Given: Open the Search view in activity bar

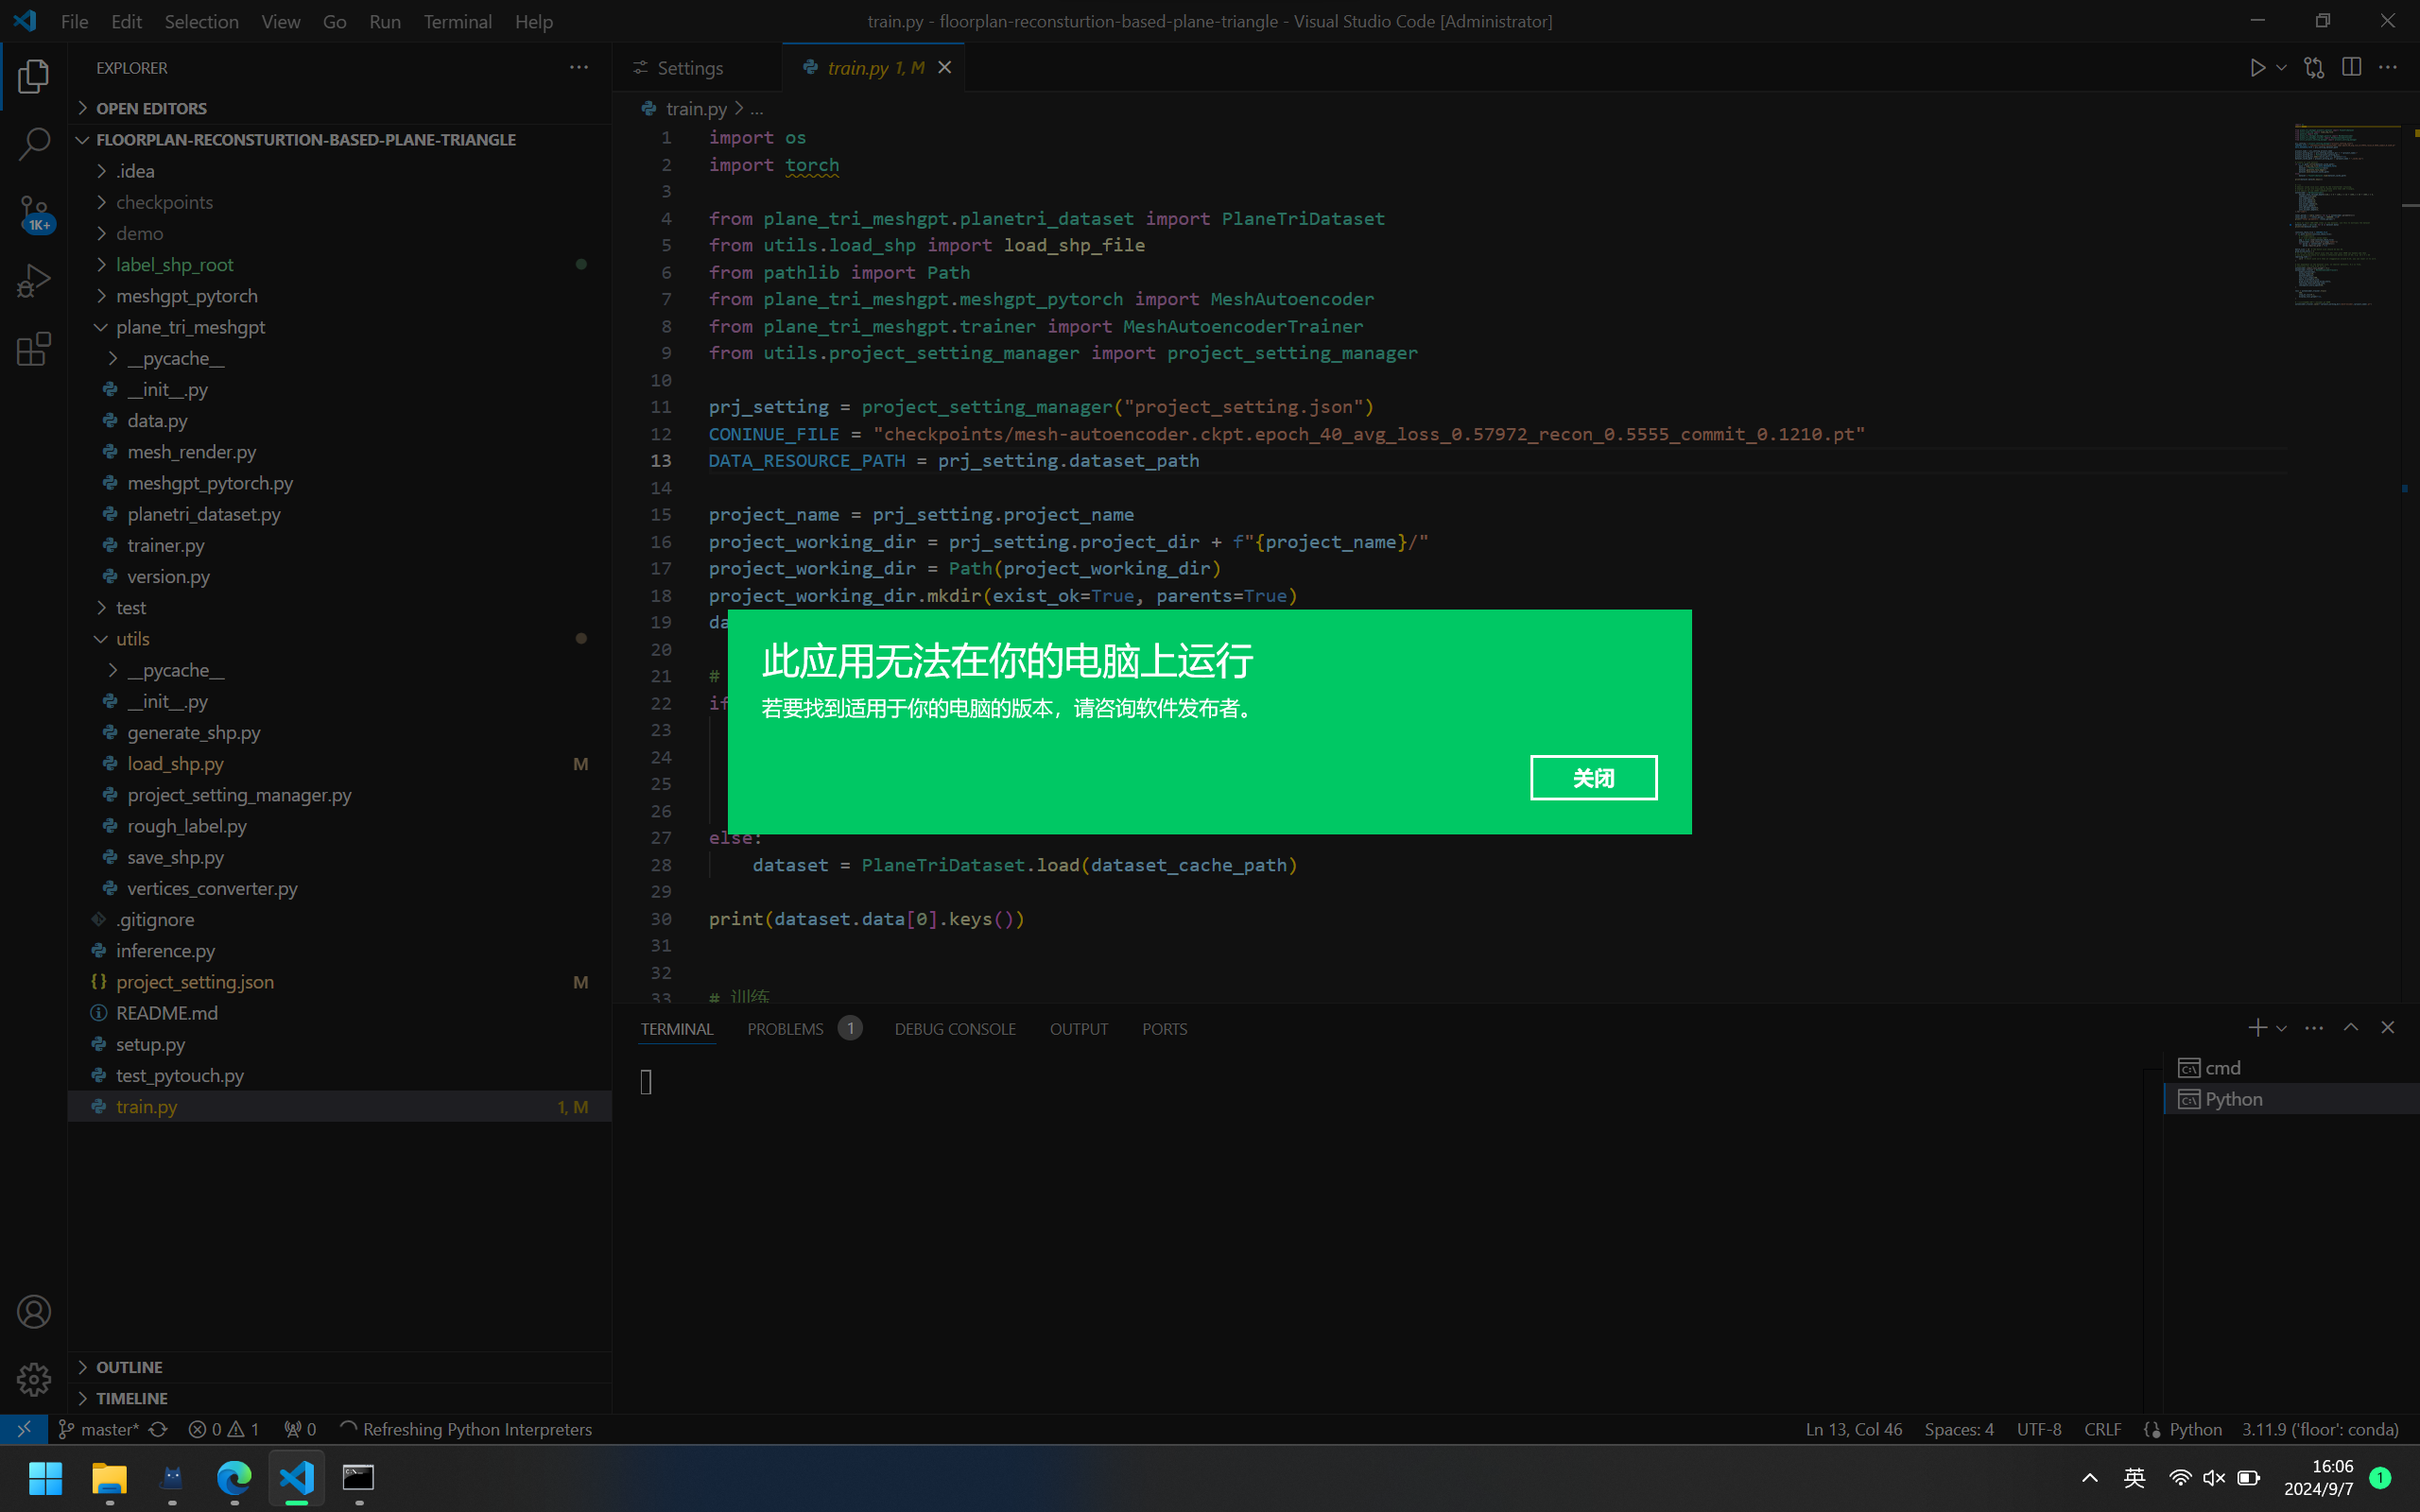Looking at the screenshot, I should (x=33, y=144).
